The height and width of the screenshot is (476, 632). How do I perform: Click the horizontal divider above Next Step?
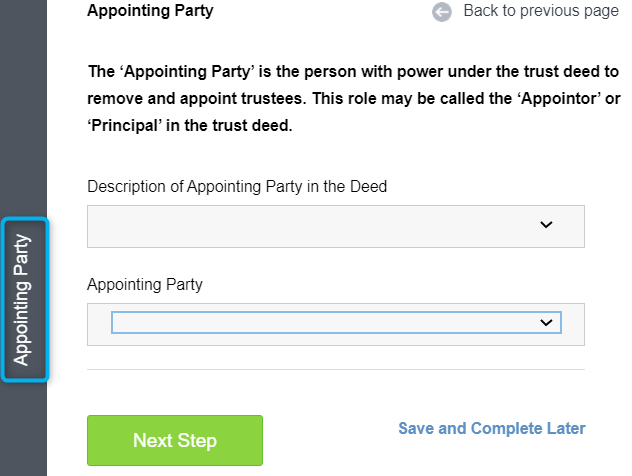[336, 369]
